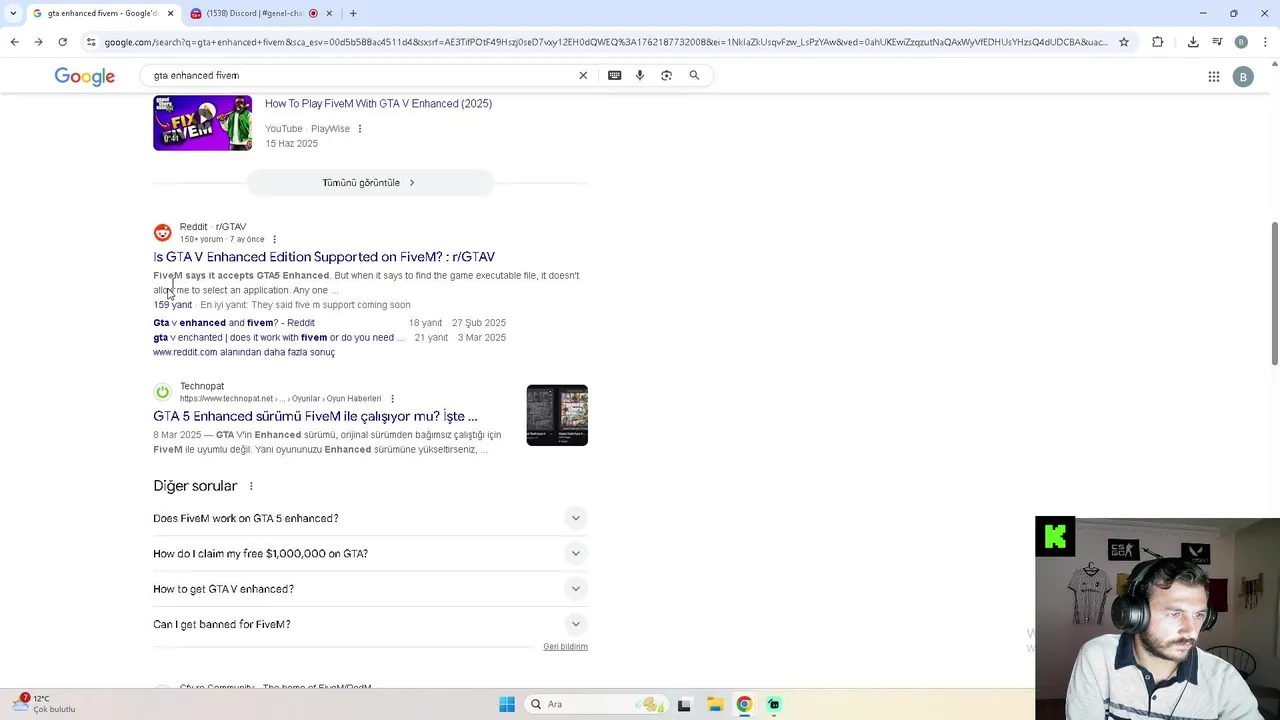Open the Google apps grid
1280x720 pixels.
1213,77
